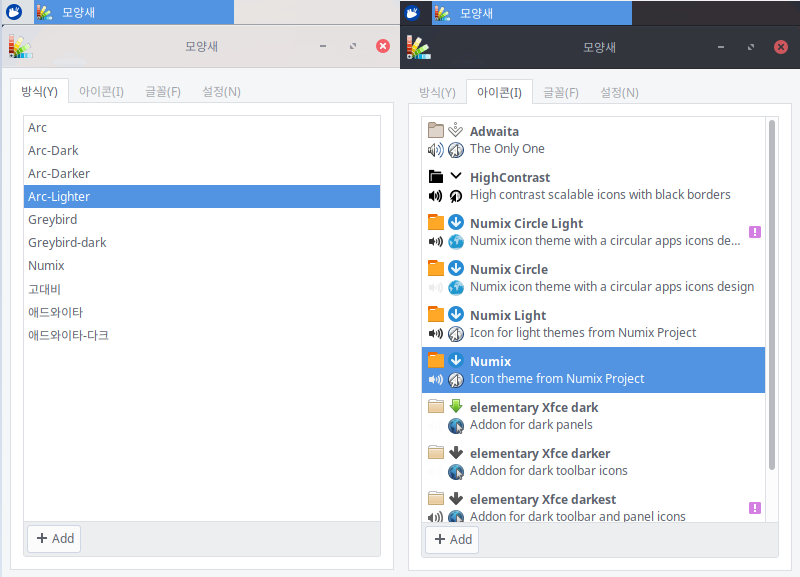This screenshot has width=800, height=577.
Task: Maximize the right dark 모양새 window
Action: coord(751,47)
